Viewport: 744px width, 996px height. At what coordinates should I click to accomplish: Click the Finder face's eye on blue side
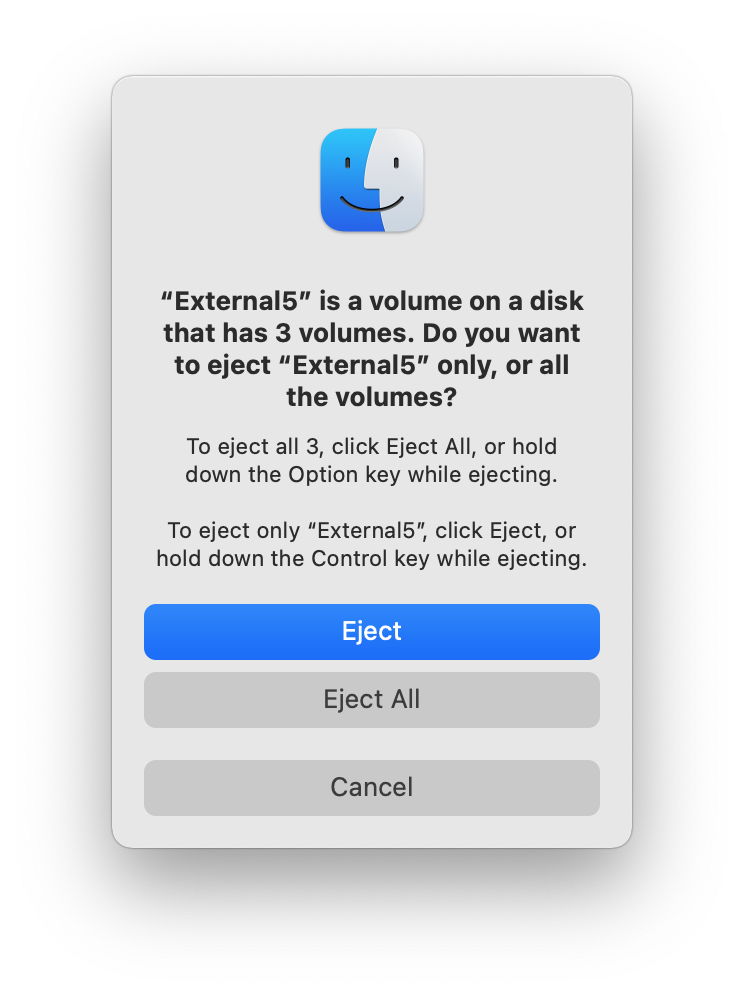[348, 163]
